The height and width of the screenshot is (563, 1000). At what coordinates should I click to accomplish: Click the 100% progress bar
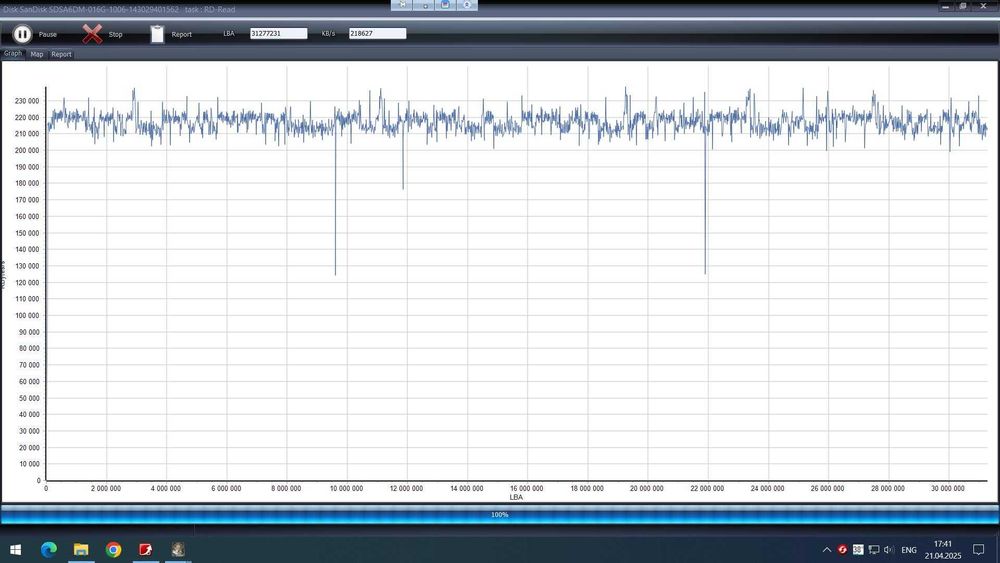tap(500, 515)
